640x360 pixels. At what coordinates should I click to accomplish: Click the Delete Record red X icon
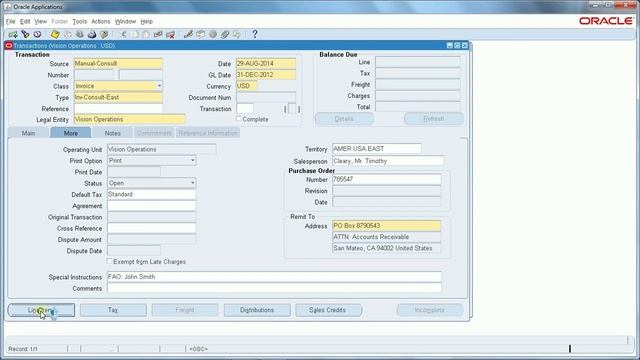170,35
